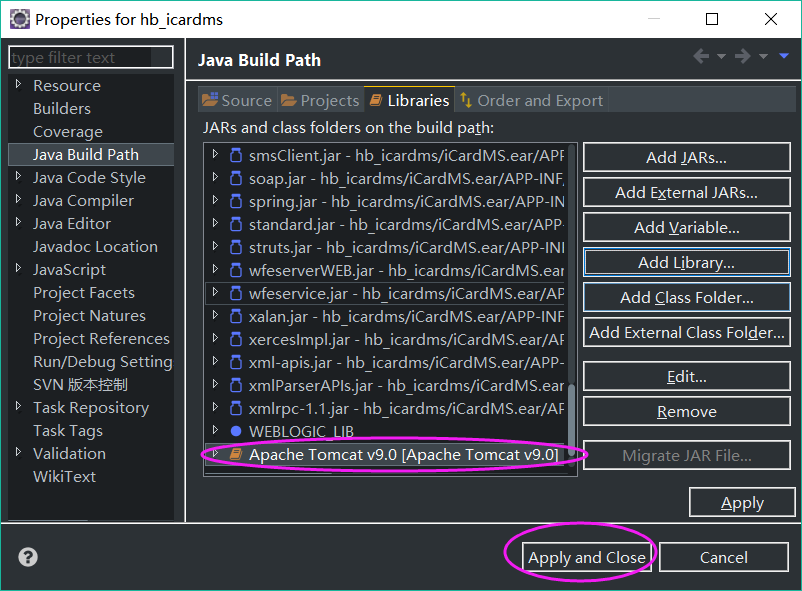Click the help question mark icon
Image resolution: width=802 pixels, height=591 pixels.
tap(28, 557)
